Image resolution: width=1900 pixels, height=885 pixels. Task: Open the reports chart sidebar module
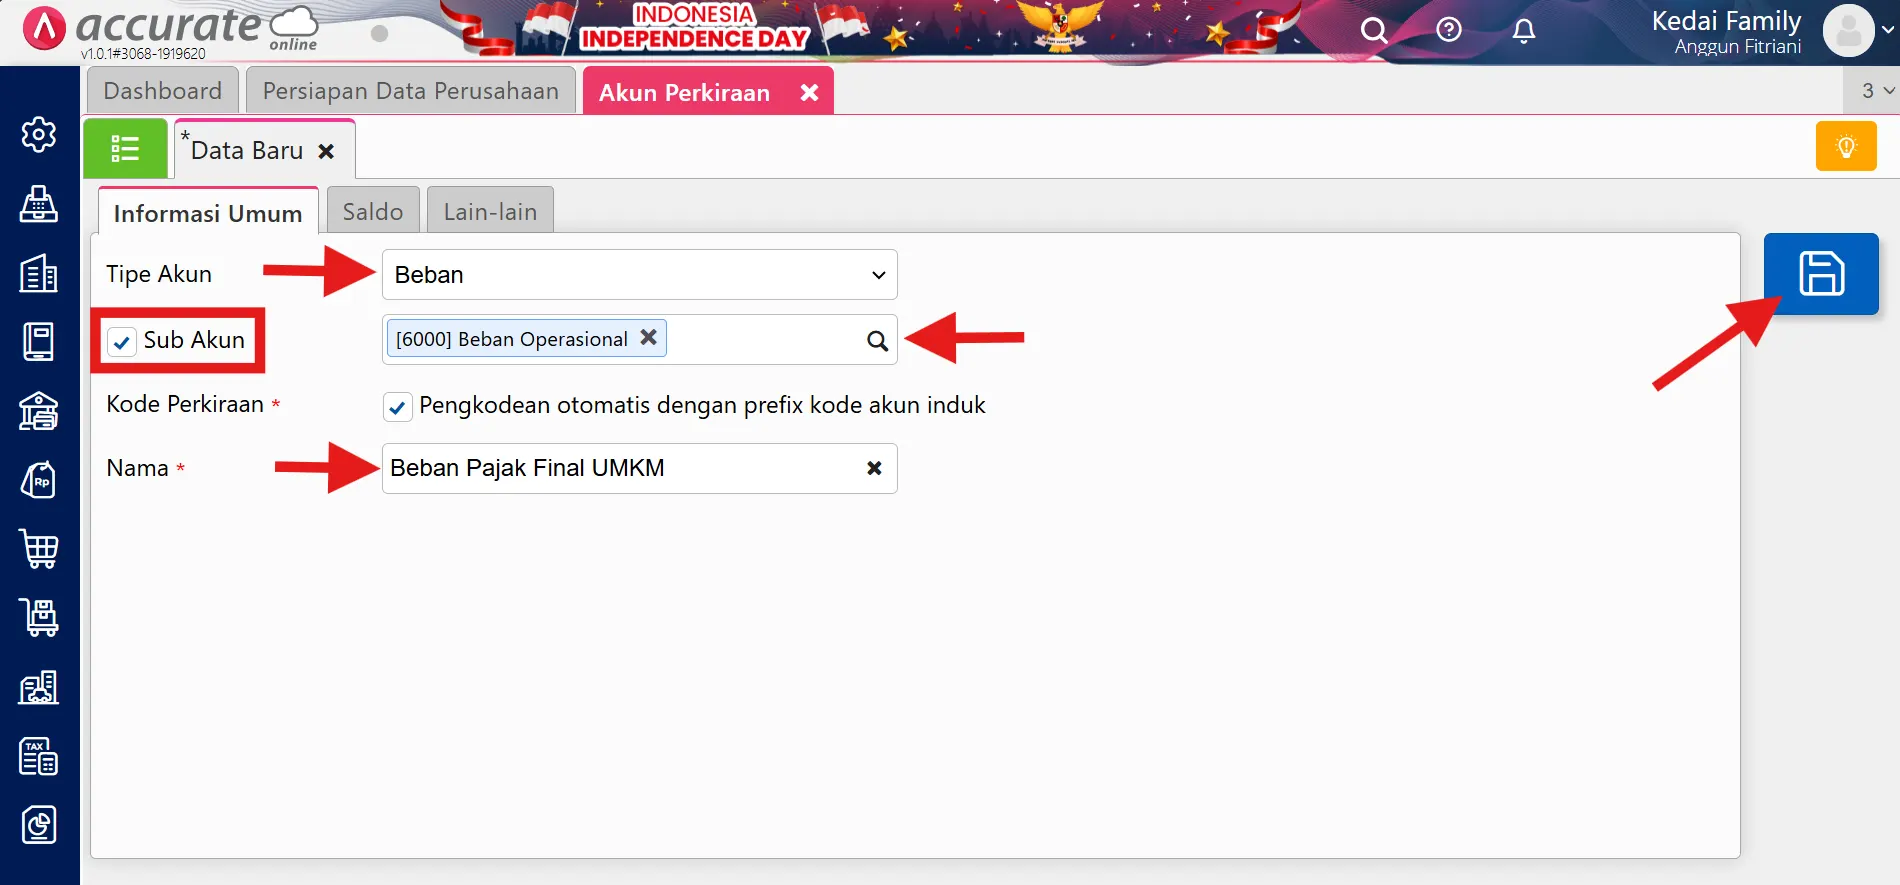click(39, 825)
